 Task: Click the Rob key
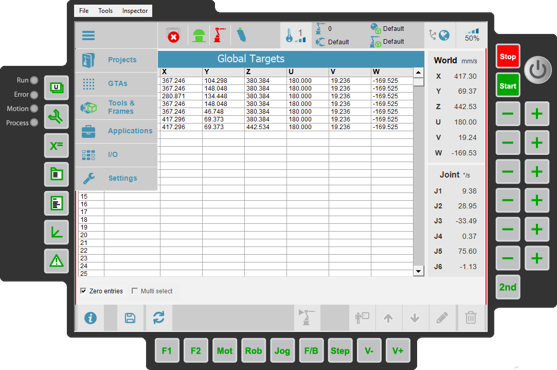click(253, 351)
